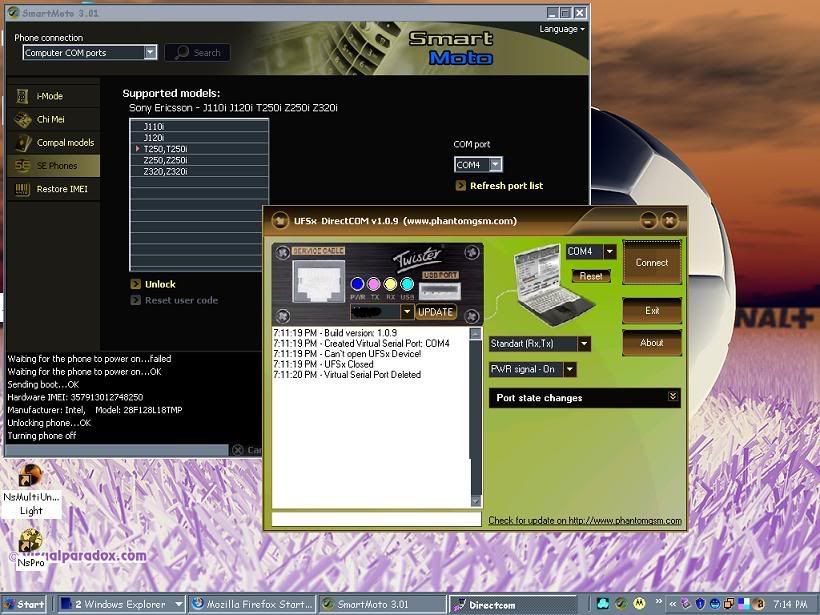Click the cyan USB indicator LED

pos(407,284)
